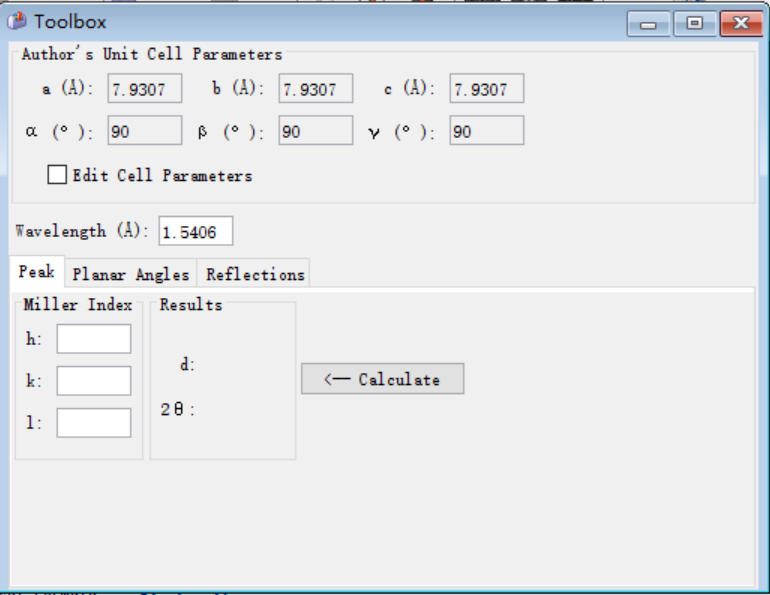Image resolution: width=770 pixels, height=595 pixels.
Task: Click the Miller index h field
Action: coord(94,339)
